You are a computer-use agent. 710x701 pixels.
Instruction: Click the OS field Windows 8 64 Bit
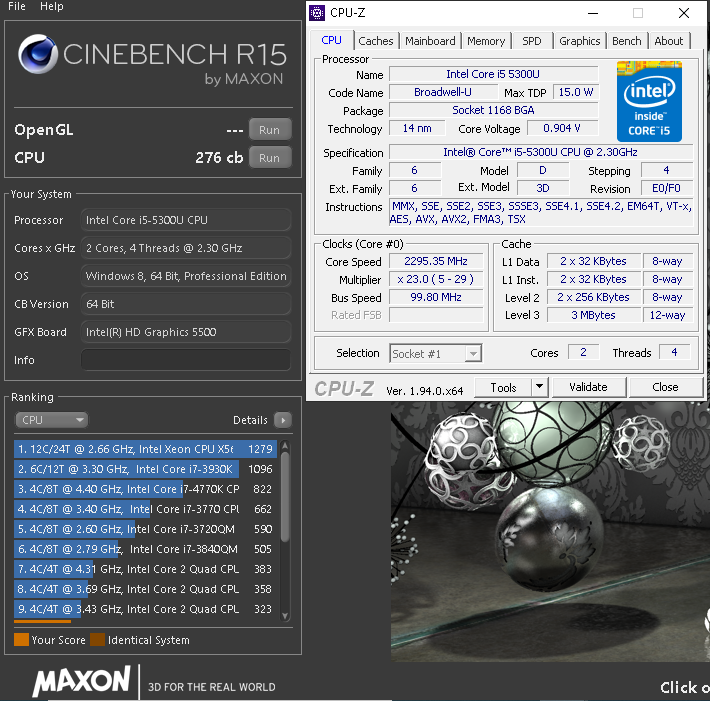click(x=186, y=276)
